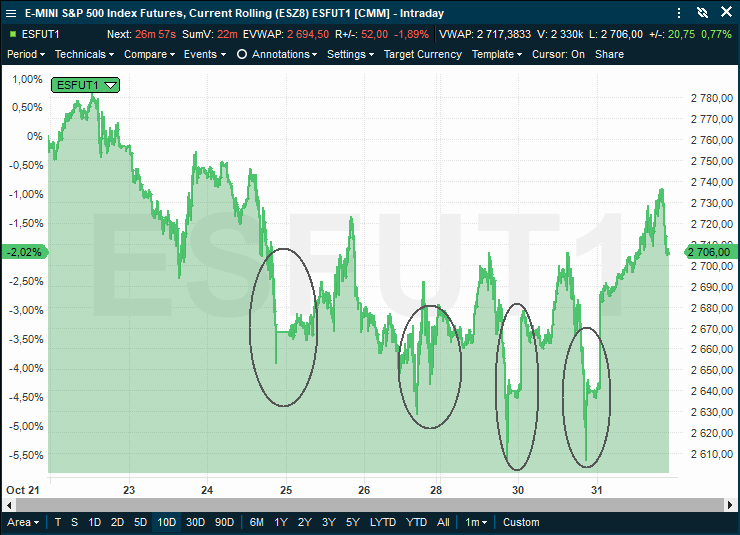
Task: Click the 0,77% percent change value
Action: (716, 34)
